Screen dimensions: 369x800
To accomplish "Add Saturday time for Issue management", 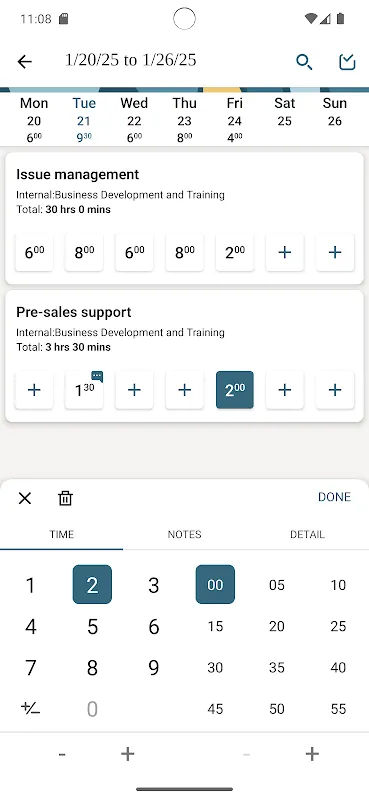I will click(x=285, y=252).
